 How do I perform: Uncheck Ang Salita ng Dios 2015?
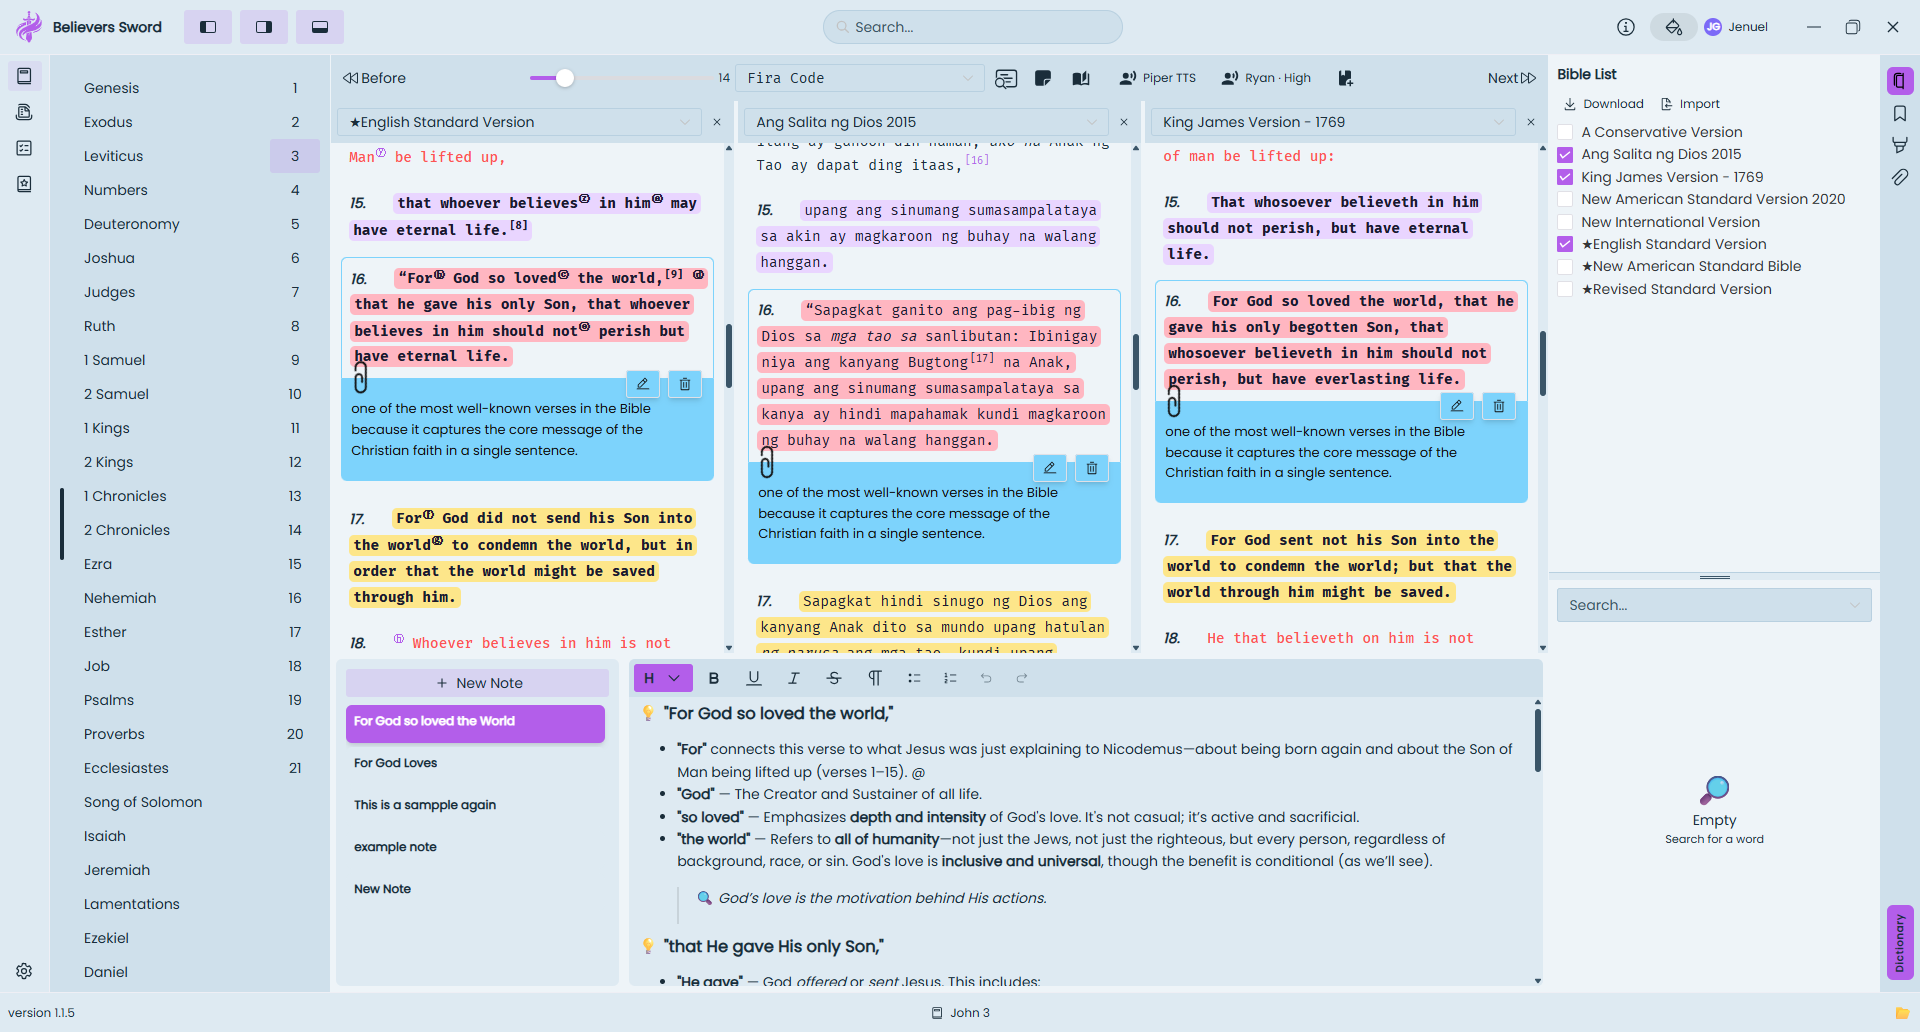coord(1566,154)
